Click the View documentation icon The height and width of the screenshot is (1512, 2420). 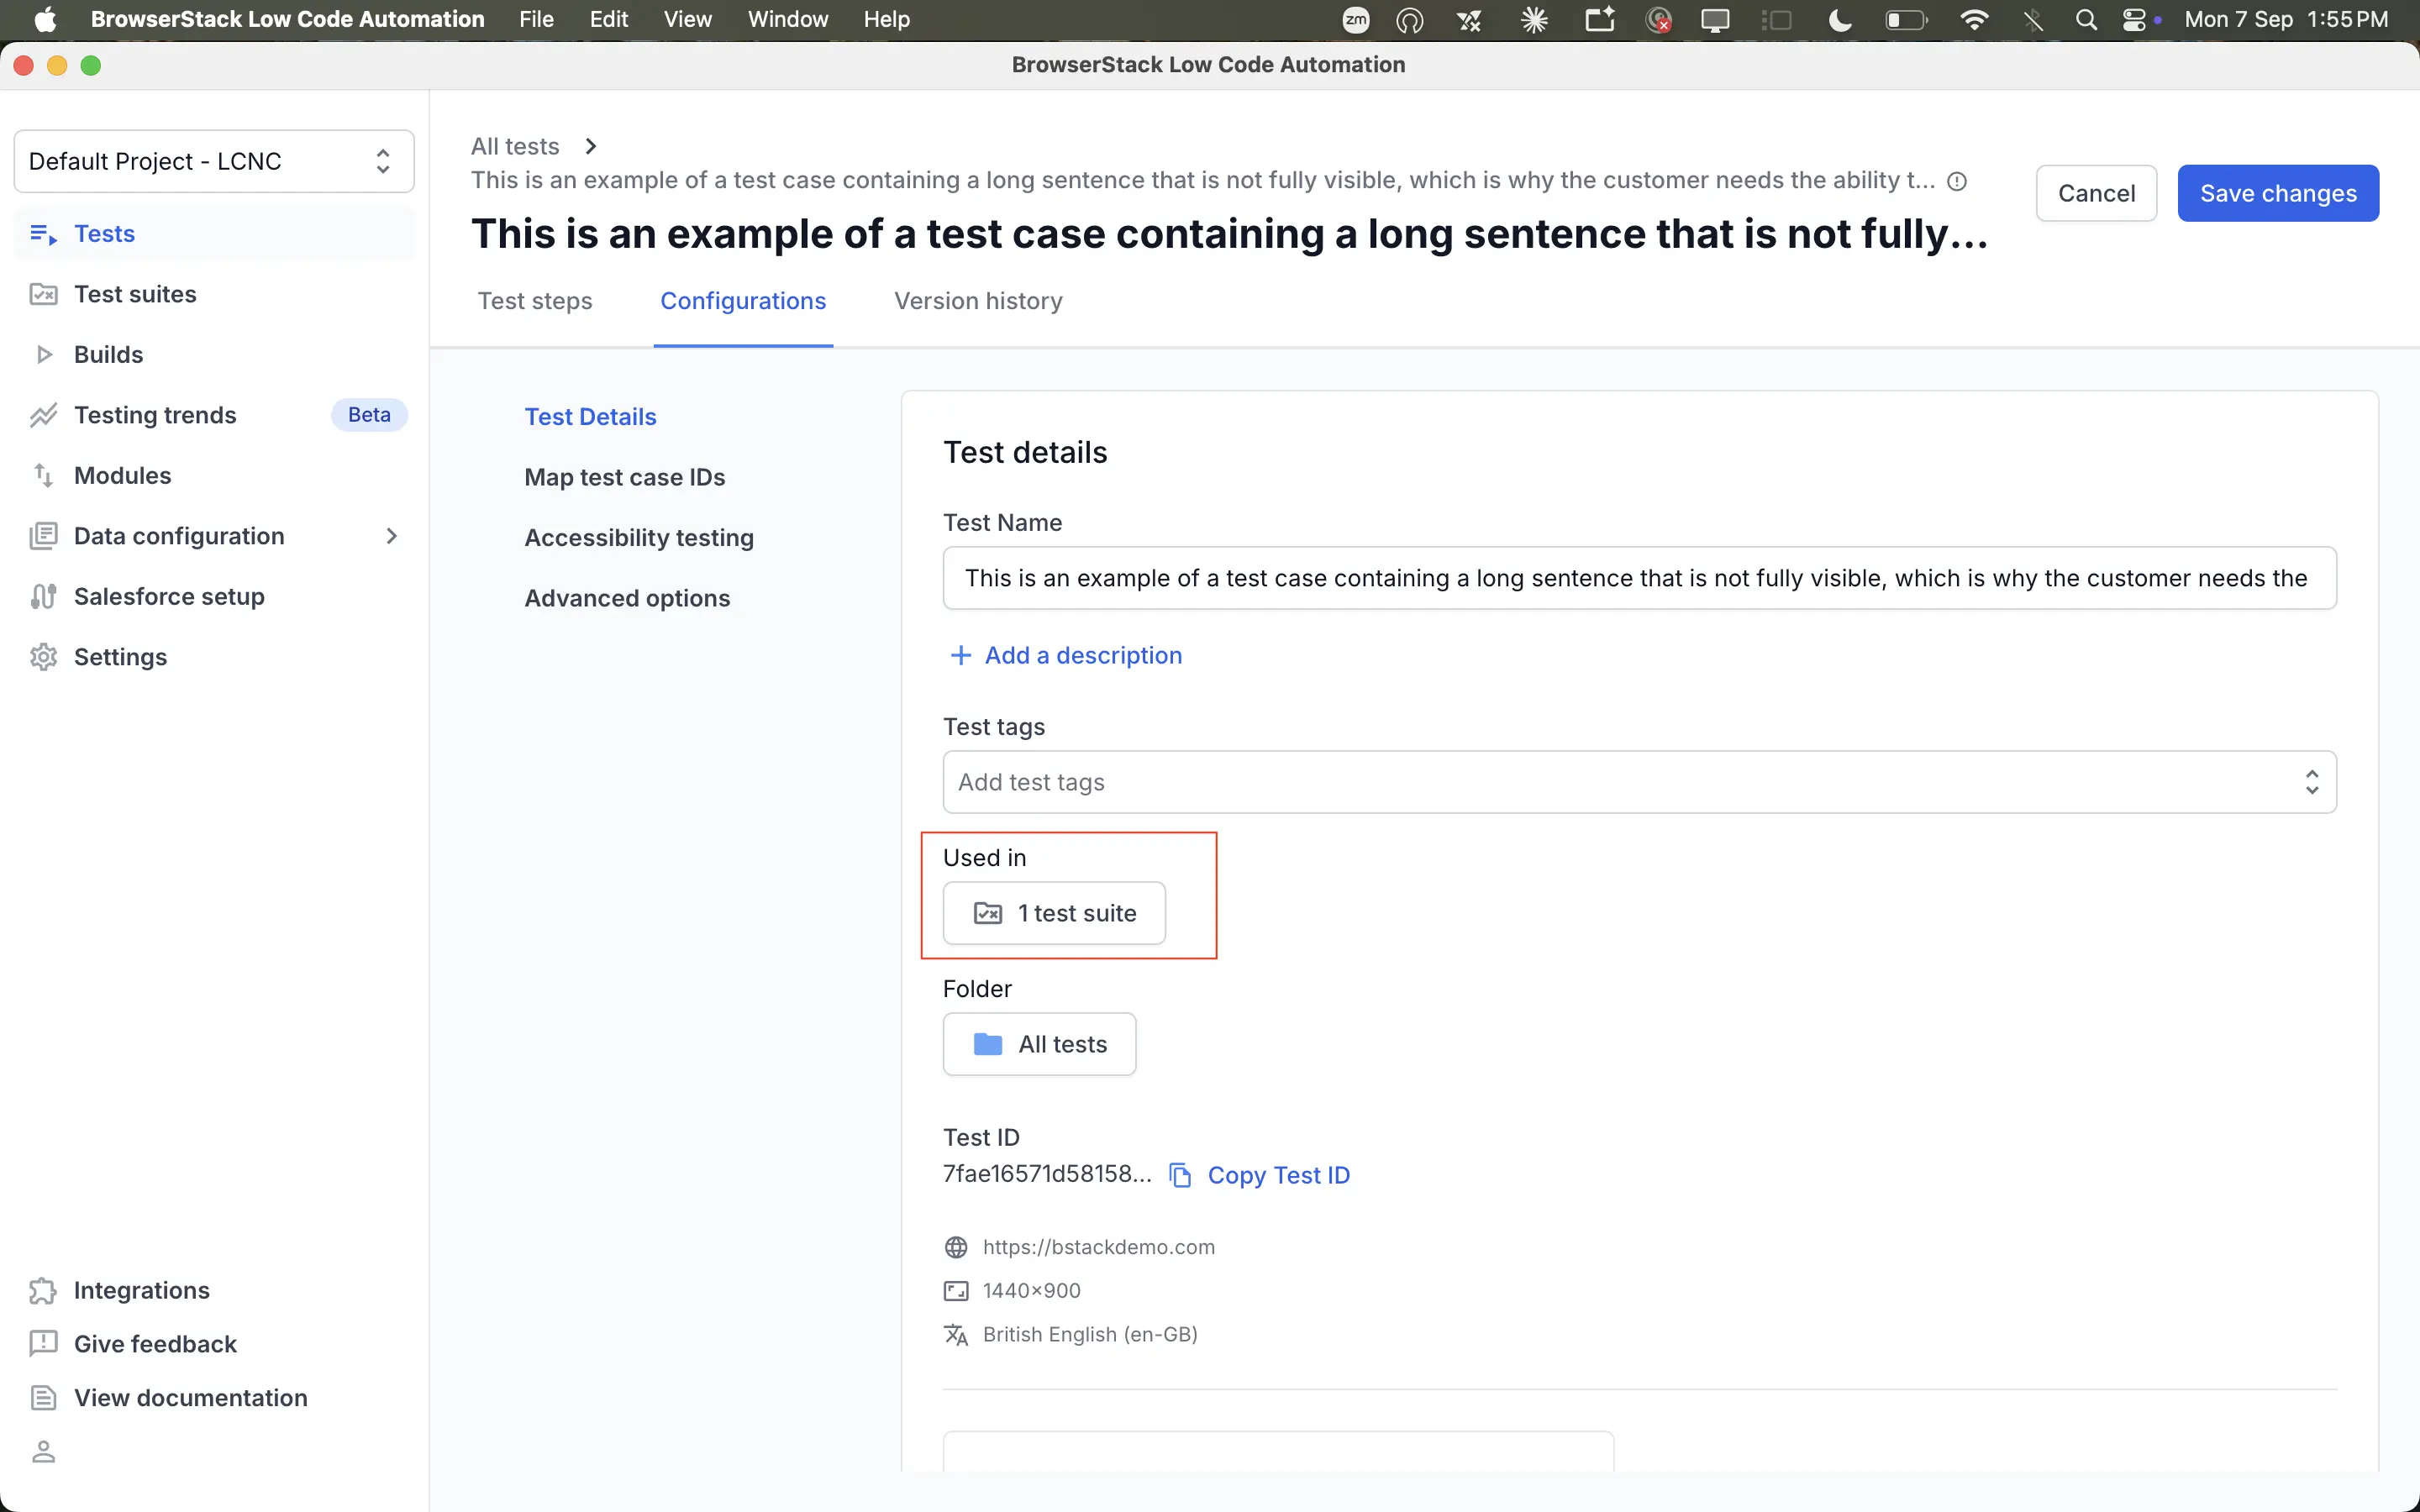43,1397
